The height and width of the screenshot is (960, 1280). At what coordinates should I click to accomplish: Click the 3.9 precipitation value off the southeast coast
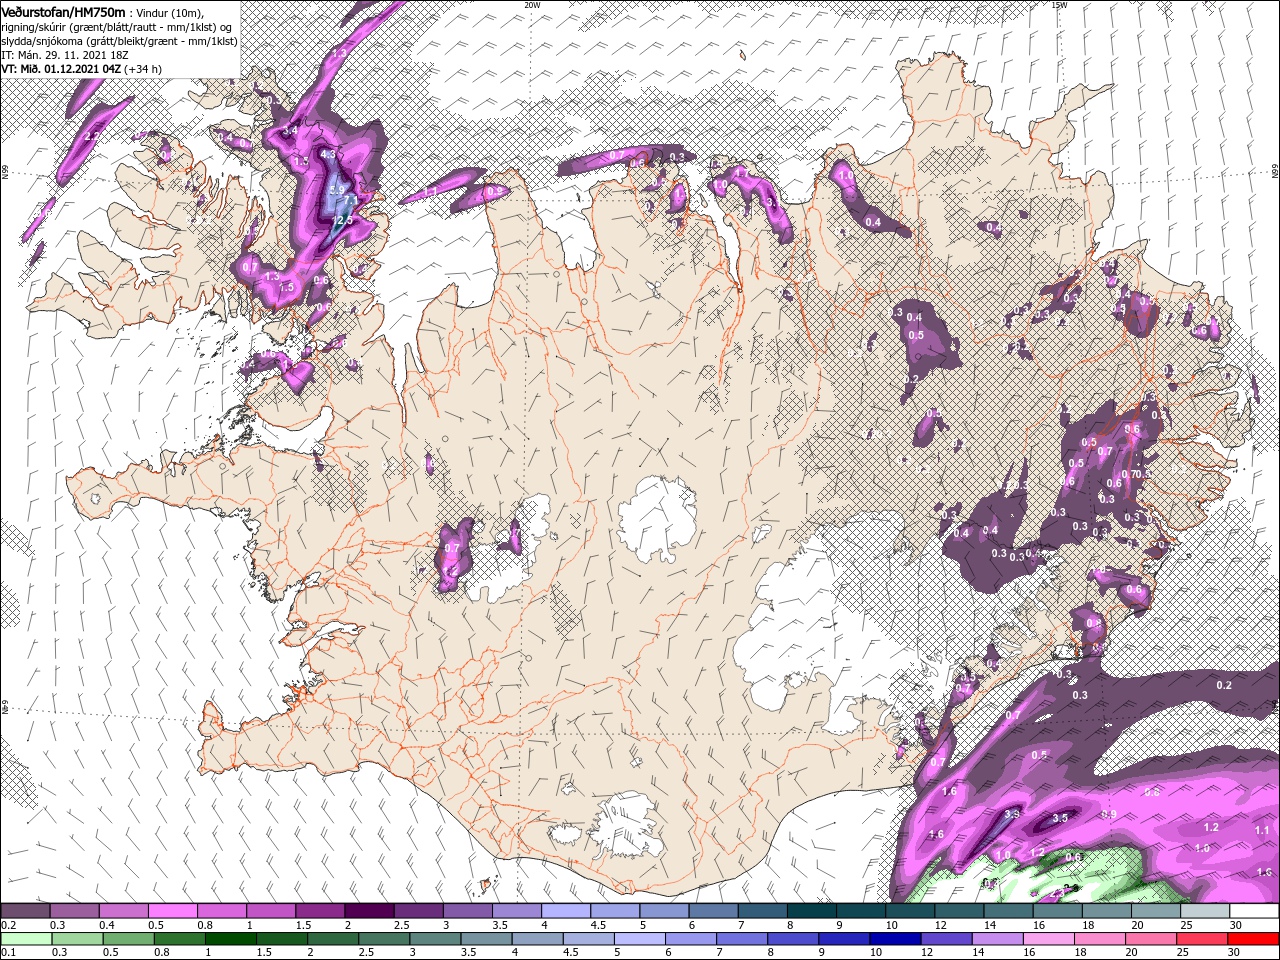tap(1011, 814)
